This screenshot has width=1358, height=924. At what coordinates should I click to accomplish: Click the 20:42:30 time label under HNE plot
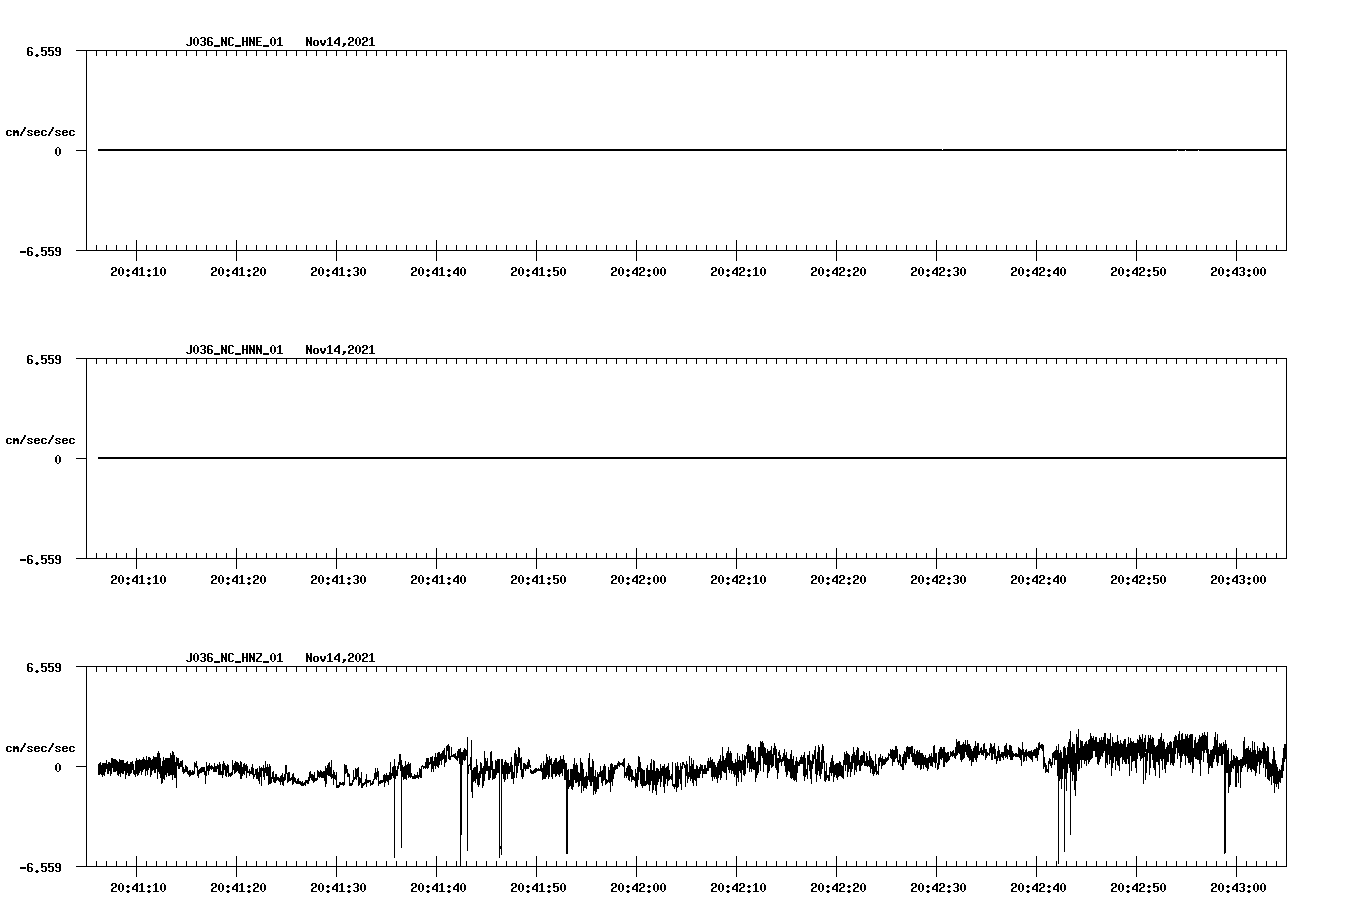pyautogui.click(x=938, y=272)
